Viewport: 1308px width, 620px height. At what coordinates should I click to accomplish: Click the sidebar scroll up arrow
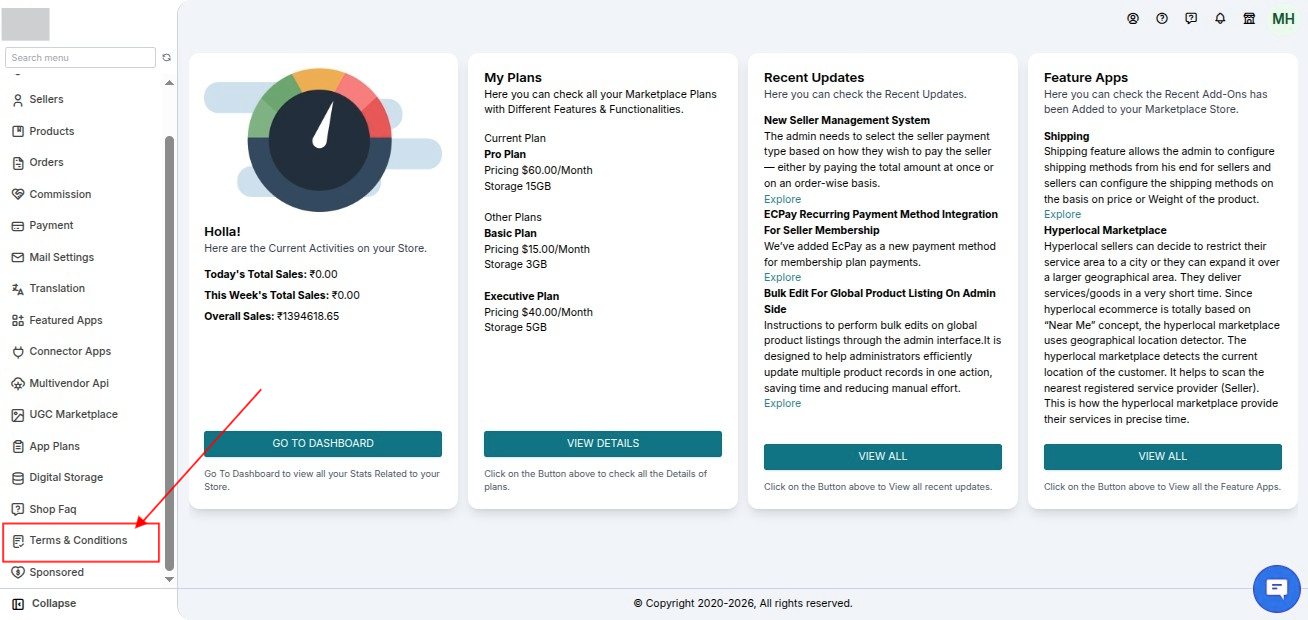(169, 82)
